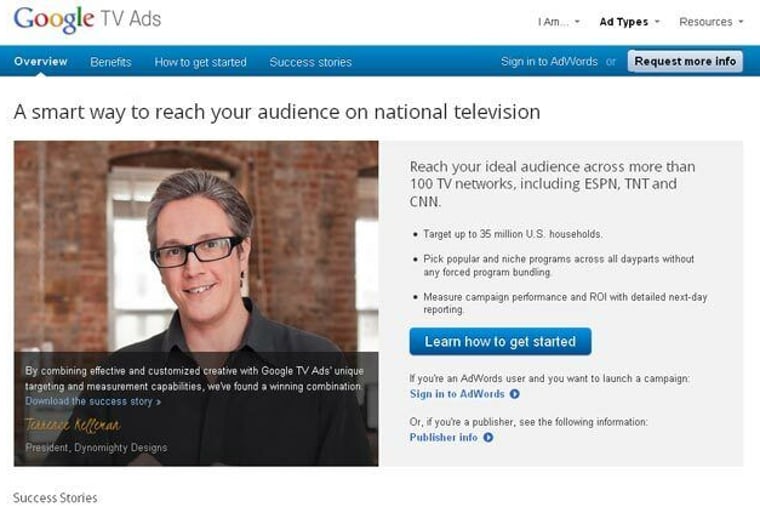This screenshot has height=507, width=760.
Task: Click the Google TV Ads logo
Action: pyautogui.click(x=87, y=20)
